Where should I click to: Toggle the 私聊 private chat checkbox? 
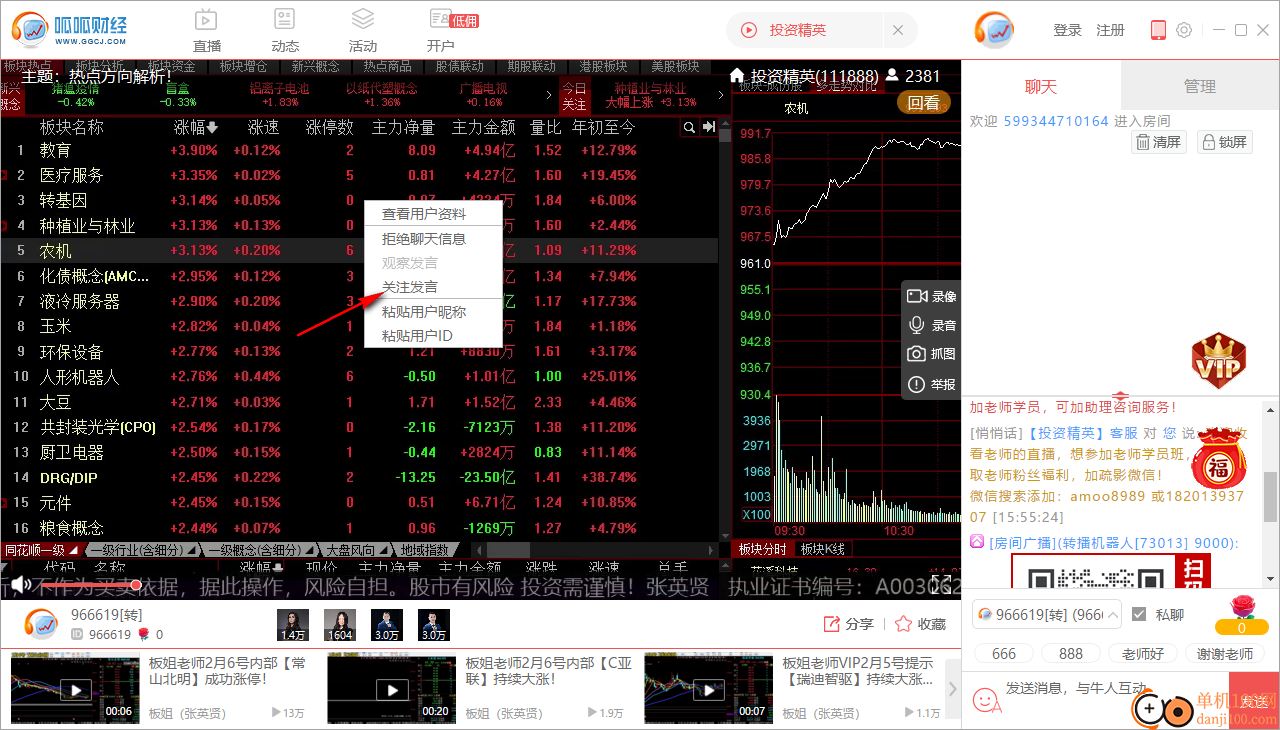(x=1139, y=615)
